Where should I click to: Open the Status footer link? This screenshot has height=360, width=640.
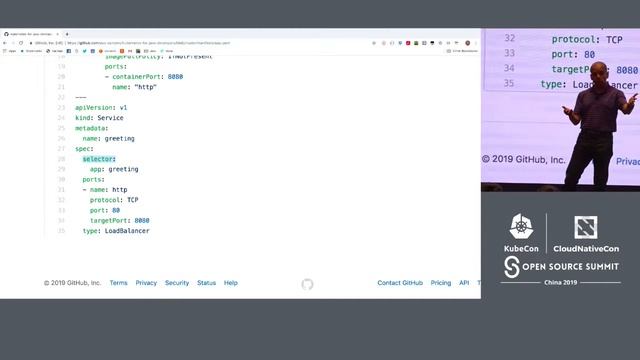[207, 283]
